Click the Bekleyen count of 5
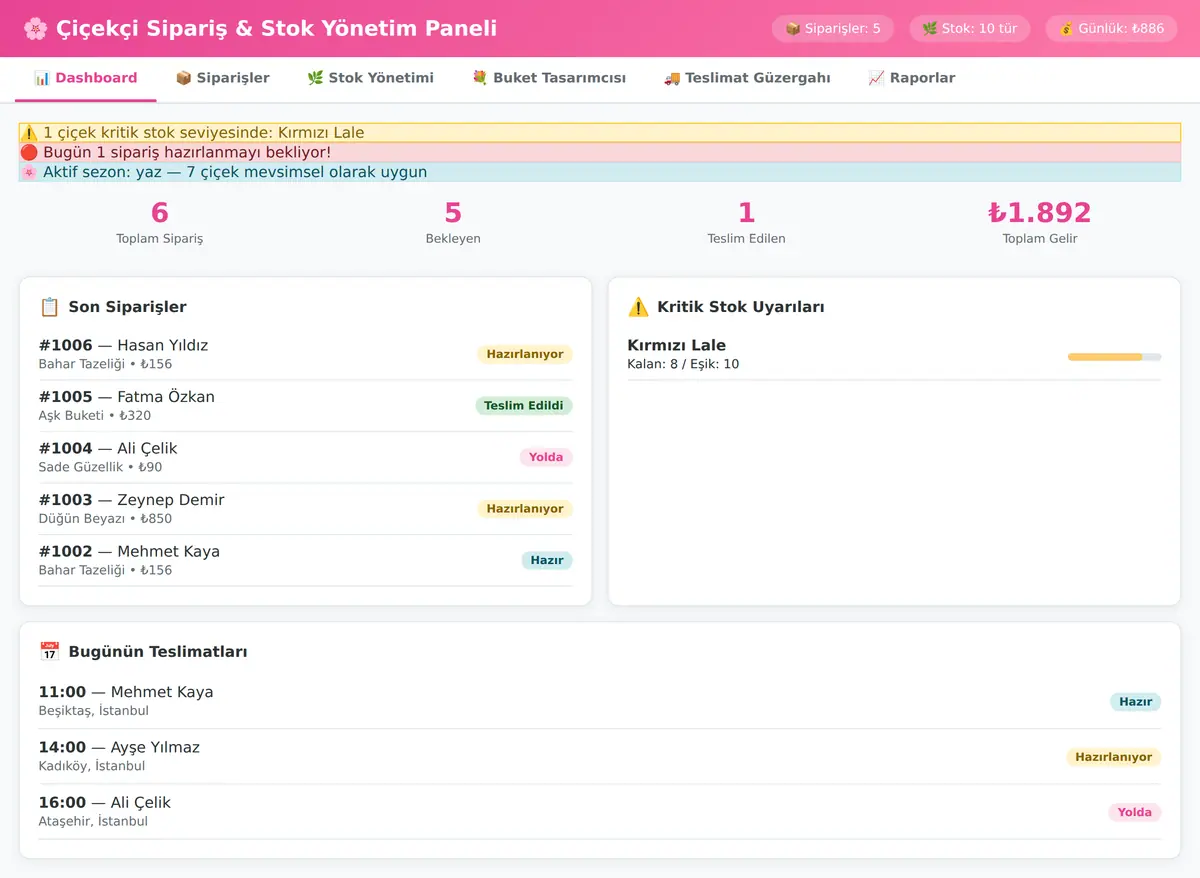Viewport: 1200px width, 878px height. (453, 213)
